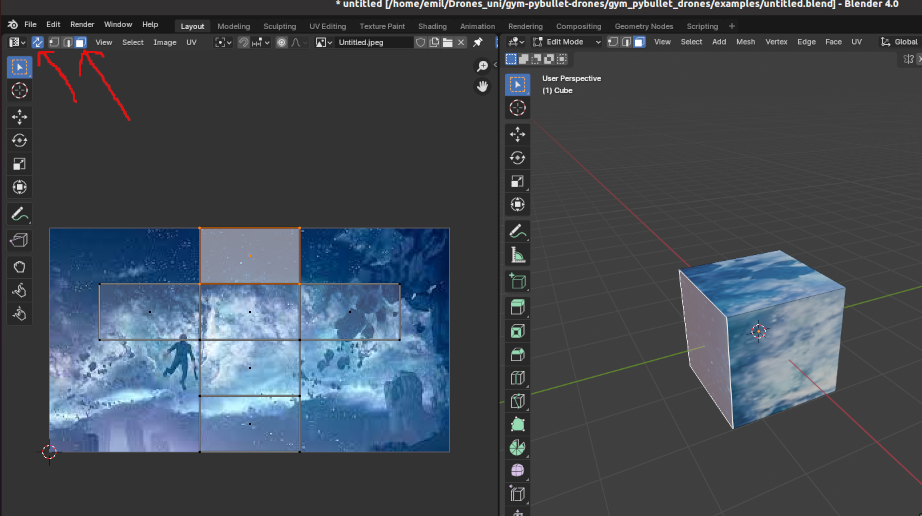This screenshot has width=922, height=516.
Task: Select the Extrude Region tool
Action: point(517,307)
